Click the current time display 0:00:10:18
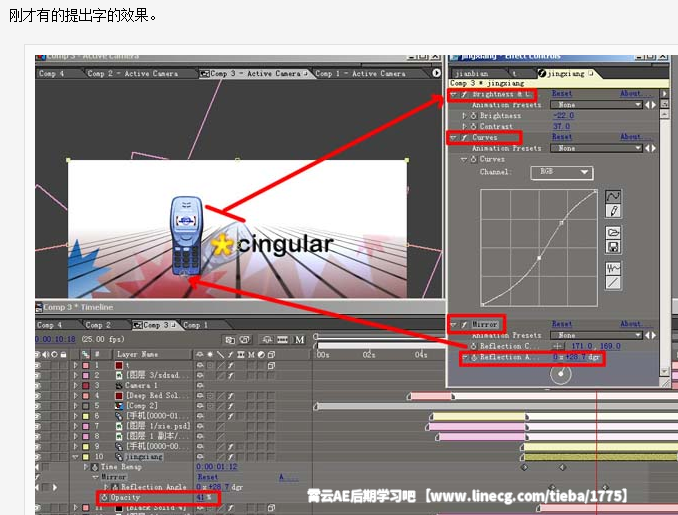 click(x=55, y=339)
